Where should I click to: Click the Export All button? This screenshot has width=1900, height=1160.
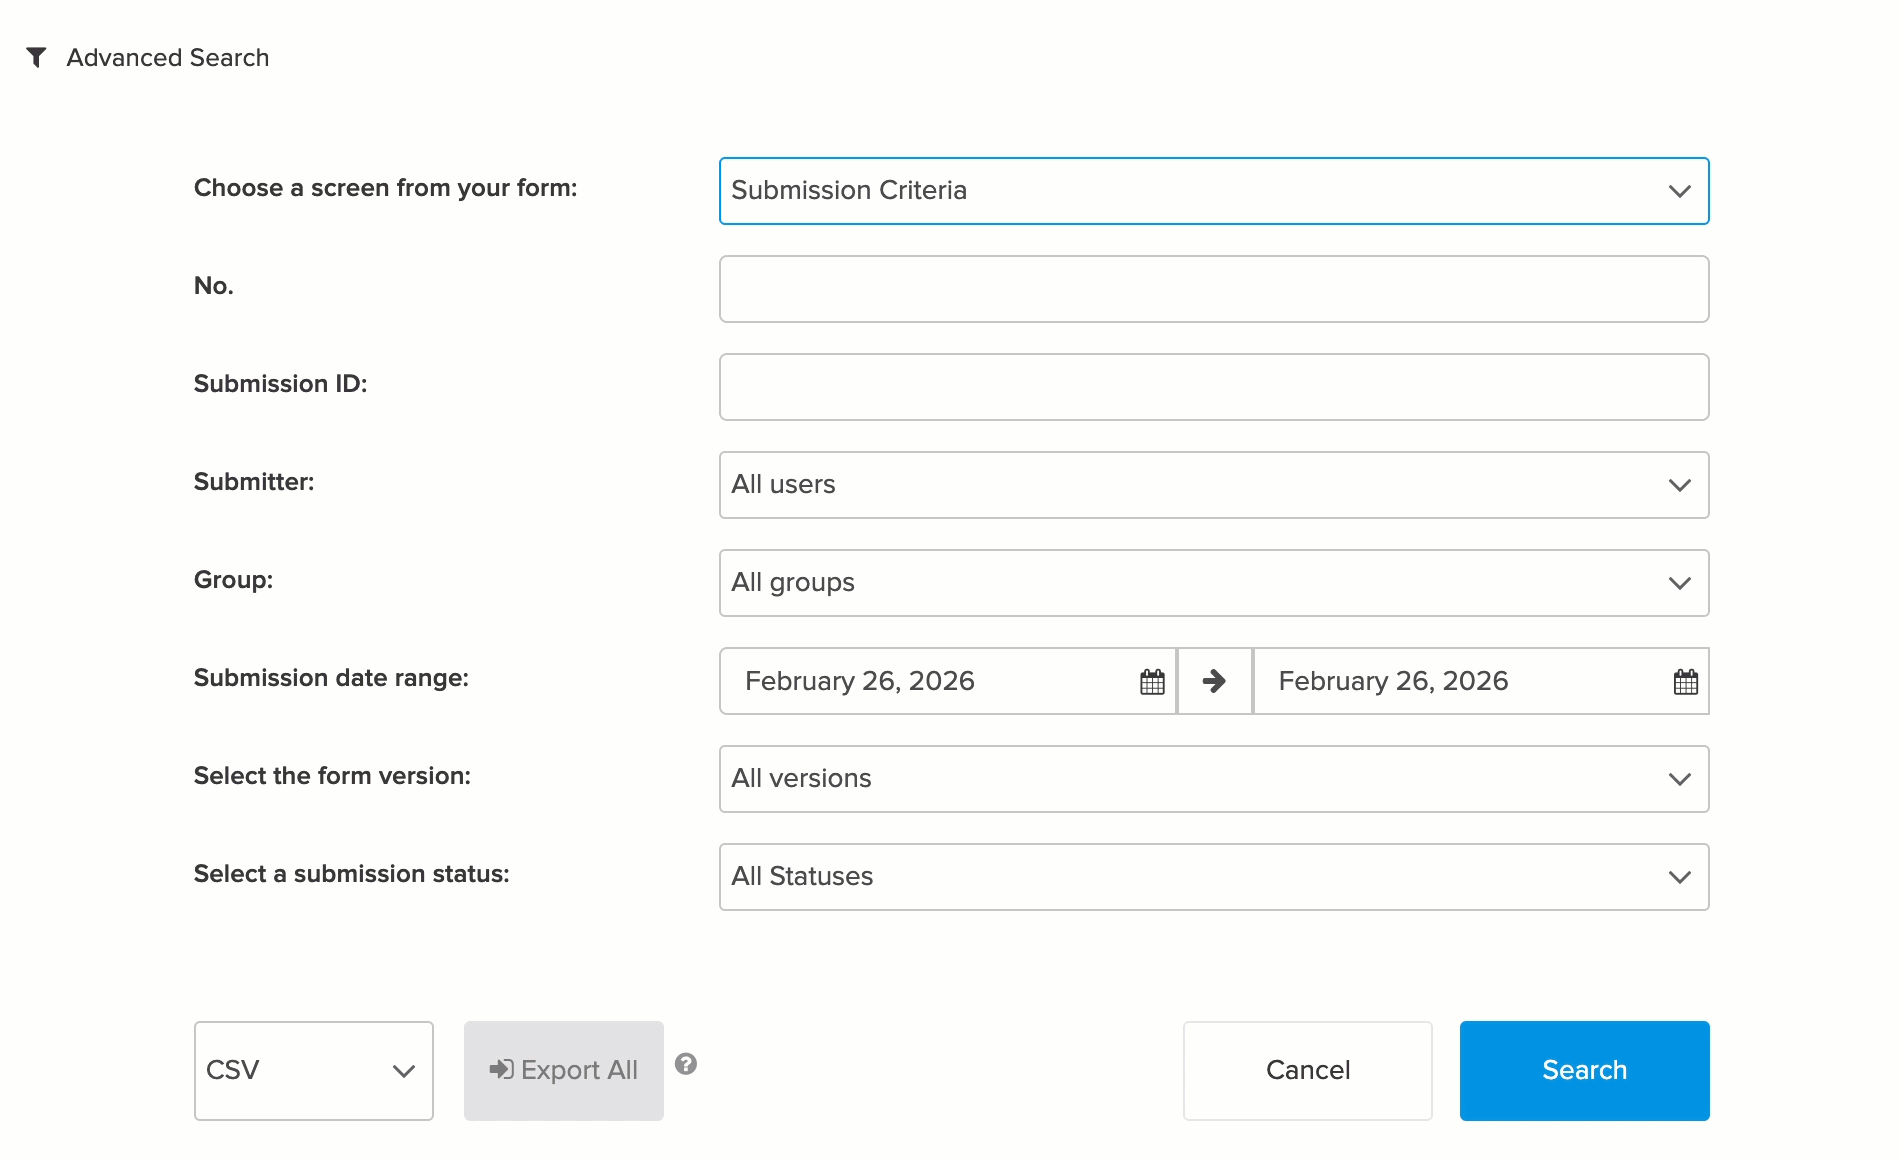pyautogui.click(x=563, y=1070)
